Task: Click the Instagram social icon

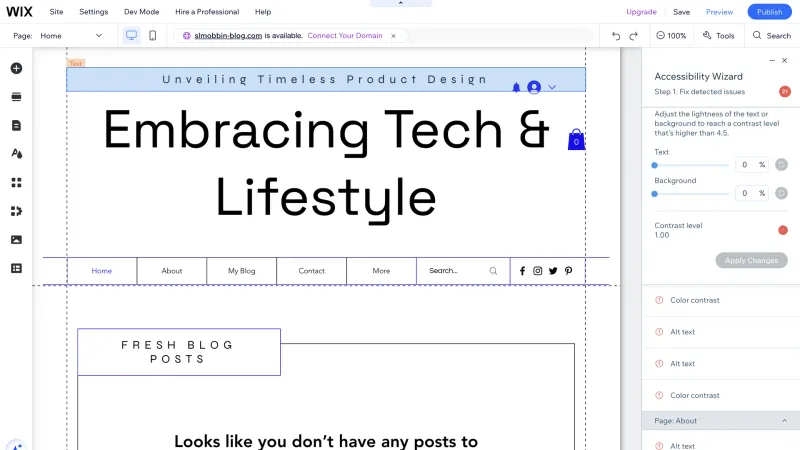Action: click(538, 271)
